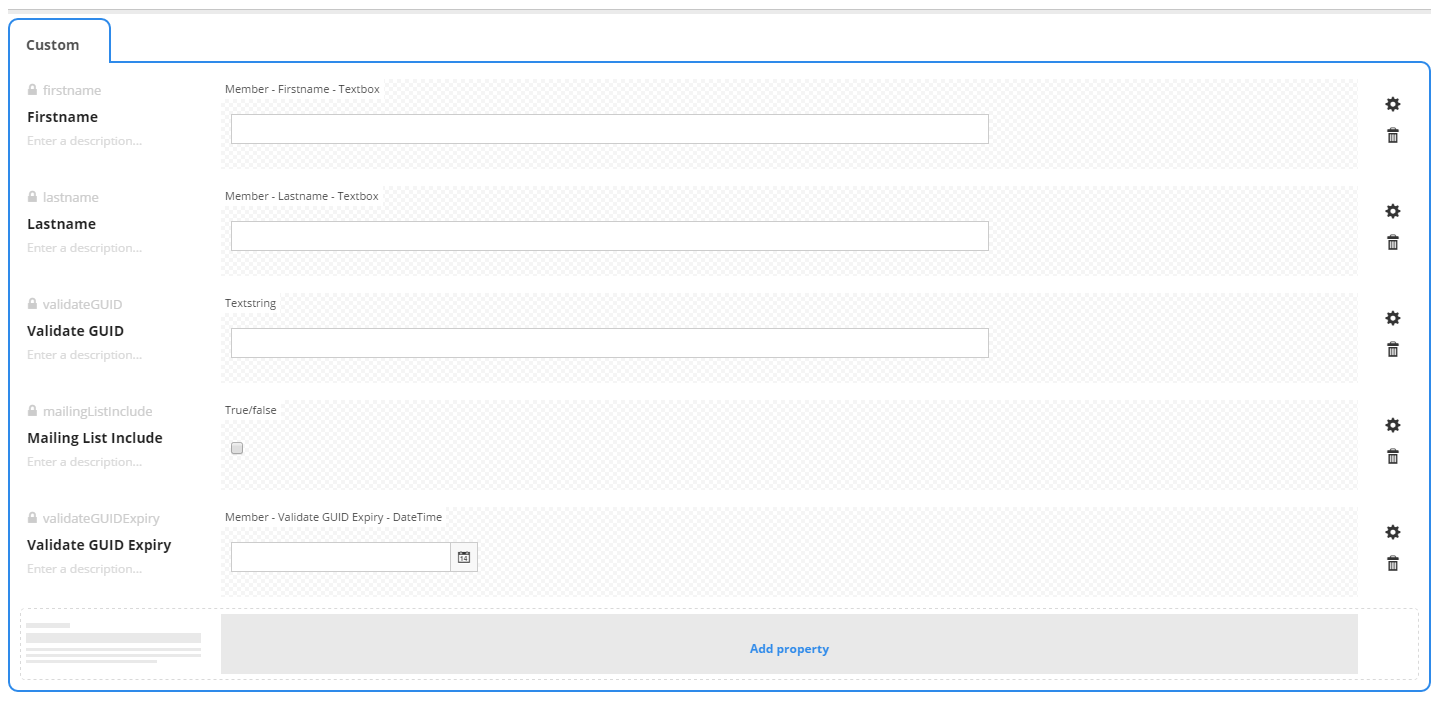Toggle the Mailing List Include checkbox
The height and width of the screenshot is (704, 1435).
237,448
